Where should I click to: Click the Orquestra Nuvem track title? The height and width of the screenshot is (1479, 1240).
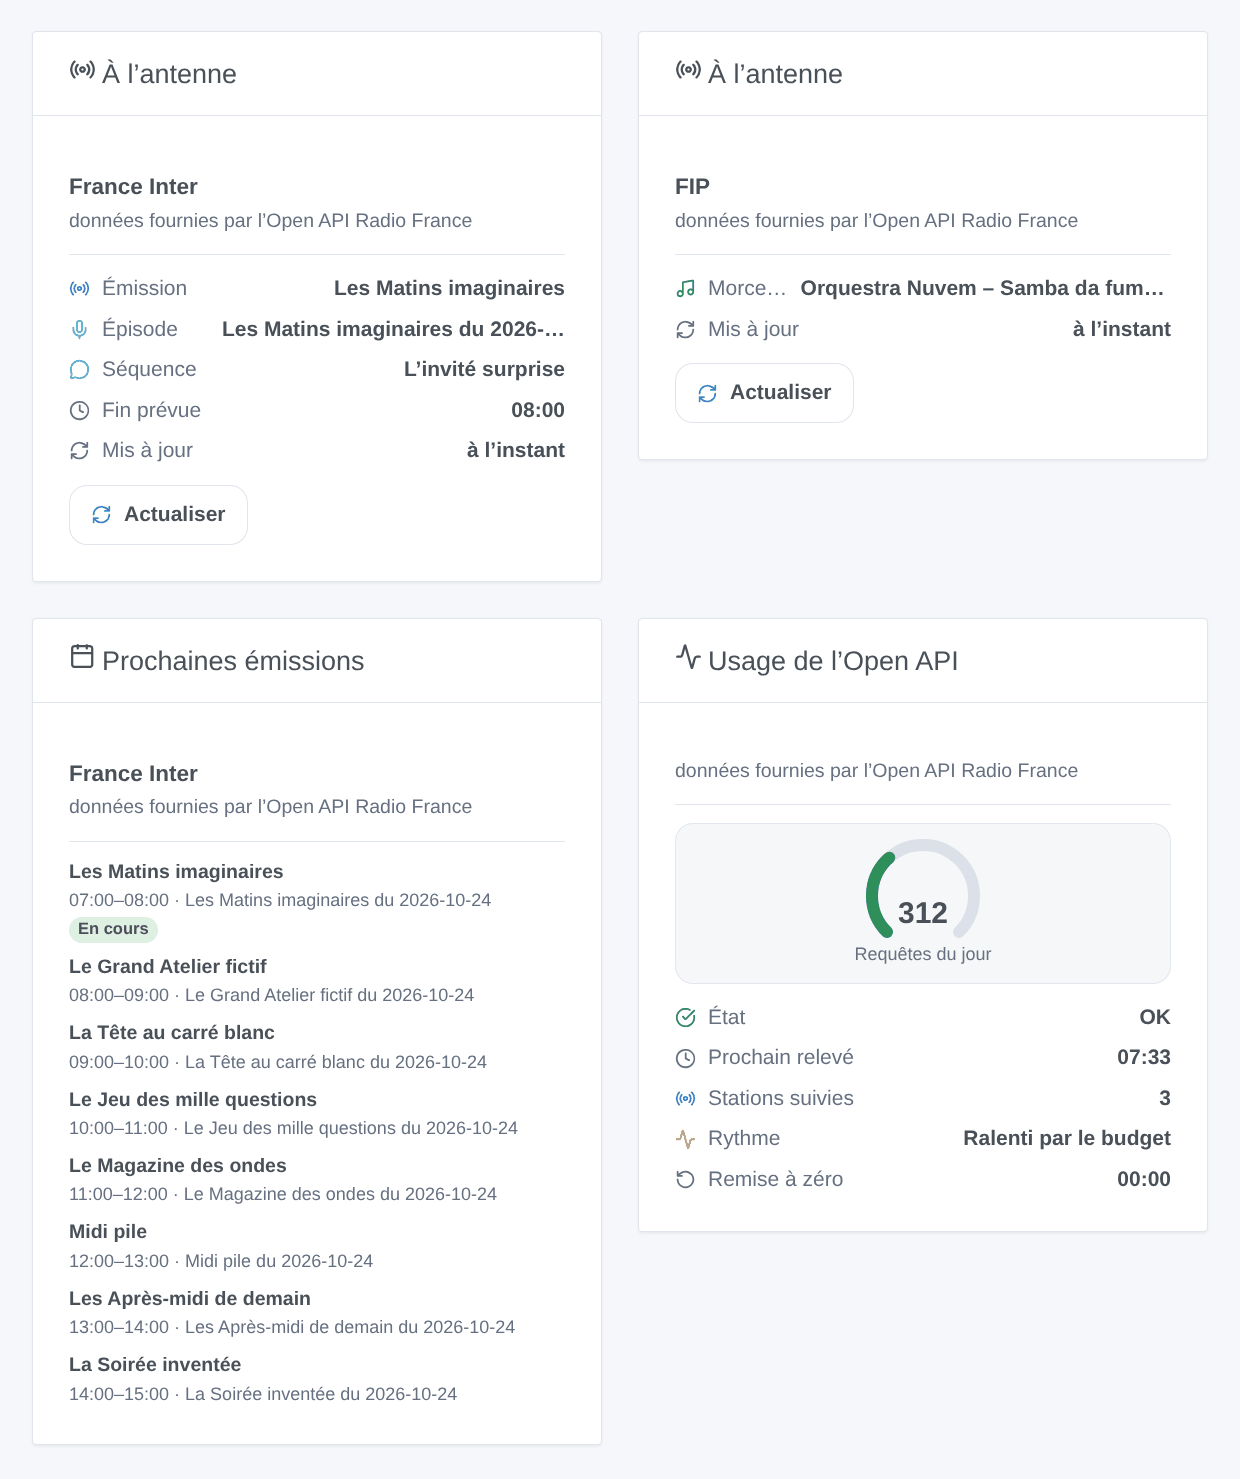tap(983, 288)
